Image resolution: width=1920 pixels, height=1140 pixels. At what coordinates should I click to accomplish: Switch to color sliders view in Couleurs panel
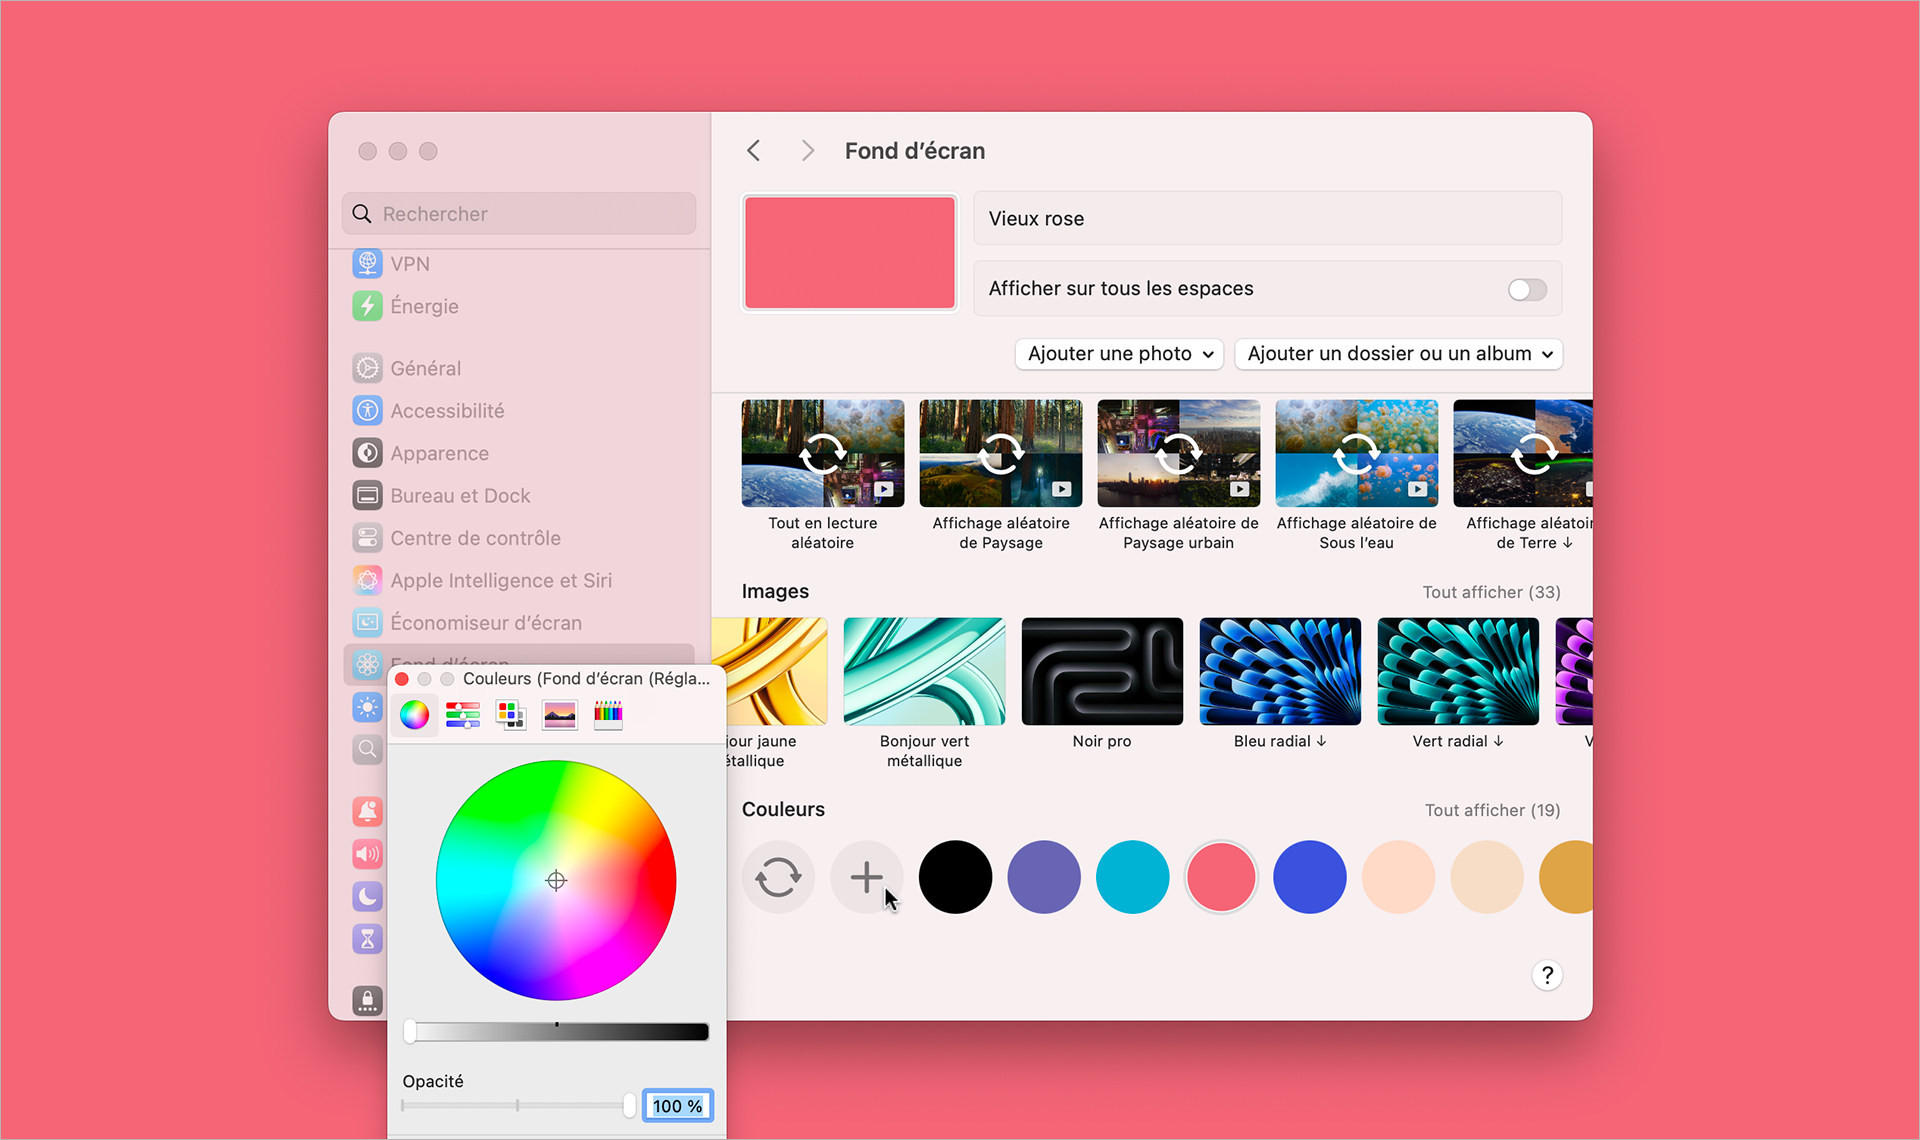point(462,714)
